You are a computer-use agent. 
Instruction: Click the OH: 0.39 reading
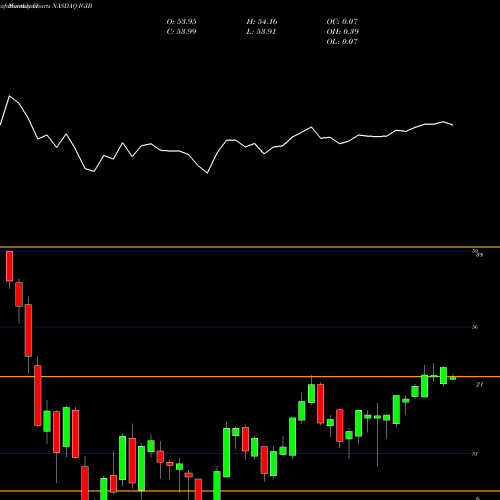(342, 32)
